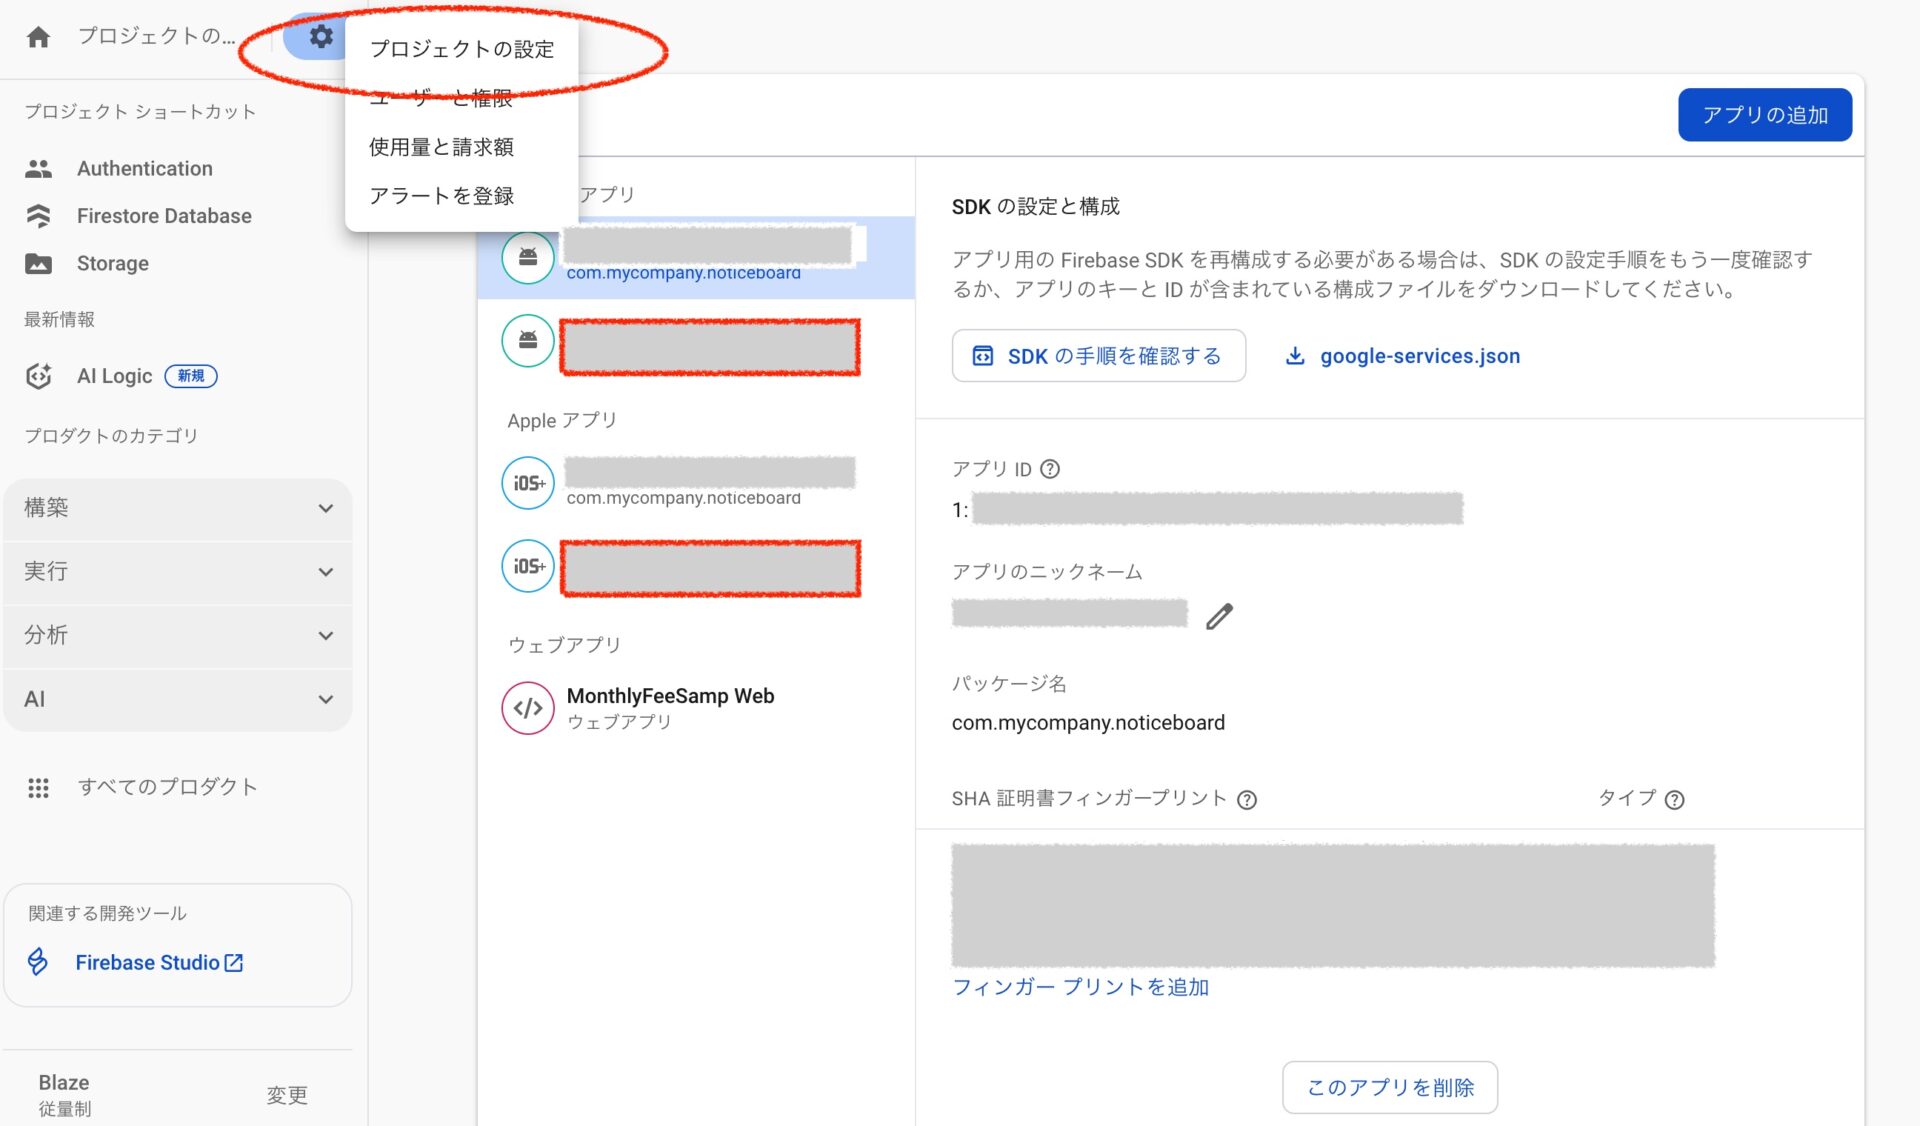
Task: Edit app nickname with pencil icon
Action: [1219, 616]
